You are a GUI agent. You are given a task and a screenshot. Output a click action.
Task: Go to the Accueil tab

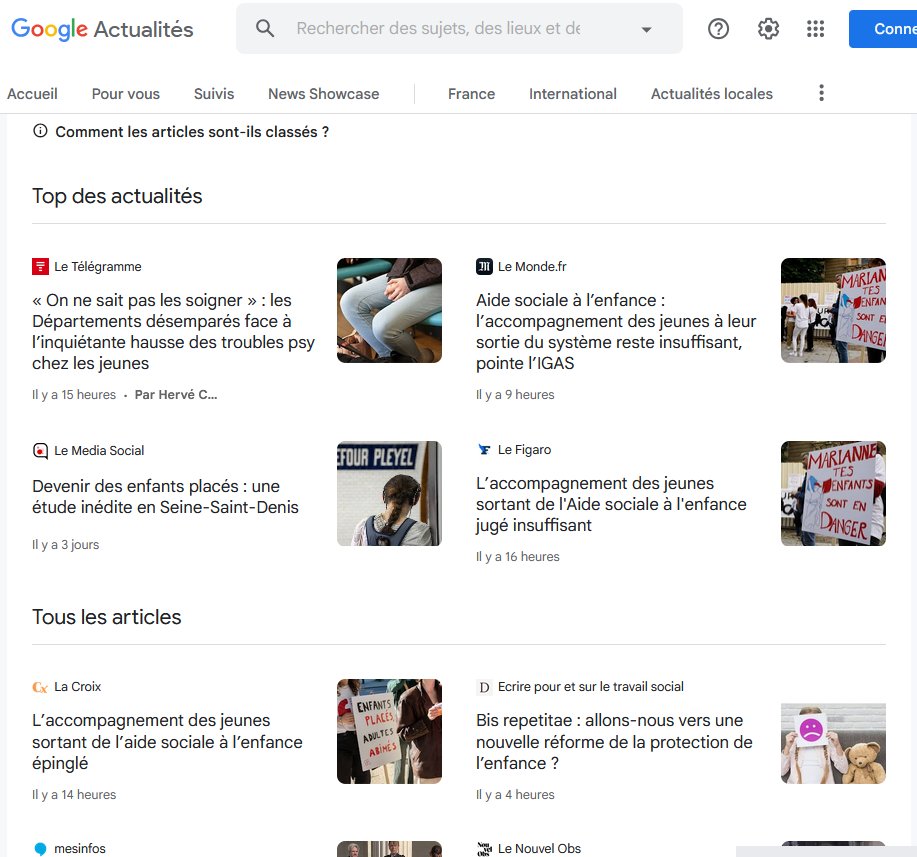(32, 94)
